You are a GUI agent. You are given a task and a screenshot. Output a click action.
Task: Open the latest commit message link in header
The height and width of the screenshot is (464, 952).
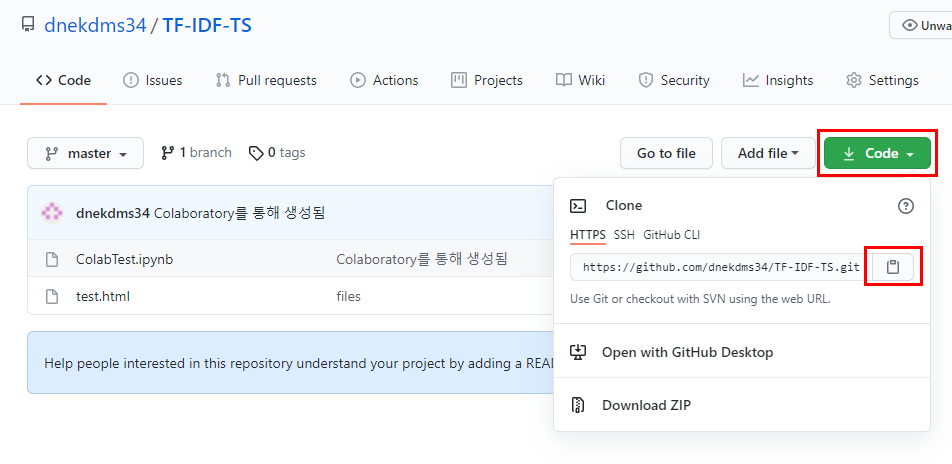[240, 213]
